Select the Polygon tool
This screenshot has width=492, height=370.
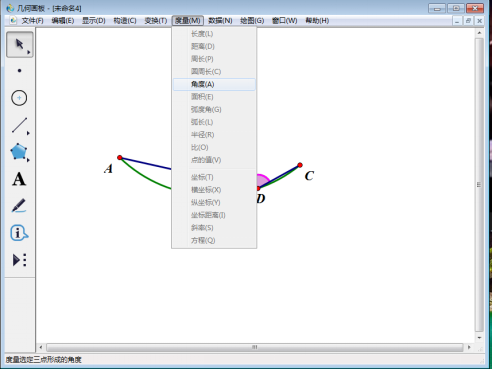point(19,152)
